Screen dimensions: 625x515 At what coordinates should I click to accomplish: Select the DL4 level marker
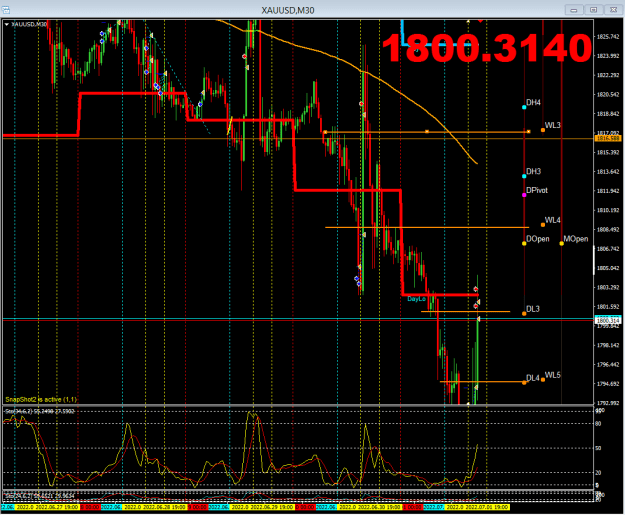pos(524,383)
